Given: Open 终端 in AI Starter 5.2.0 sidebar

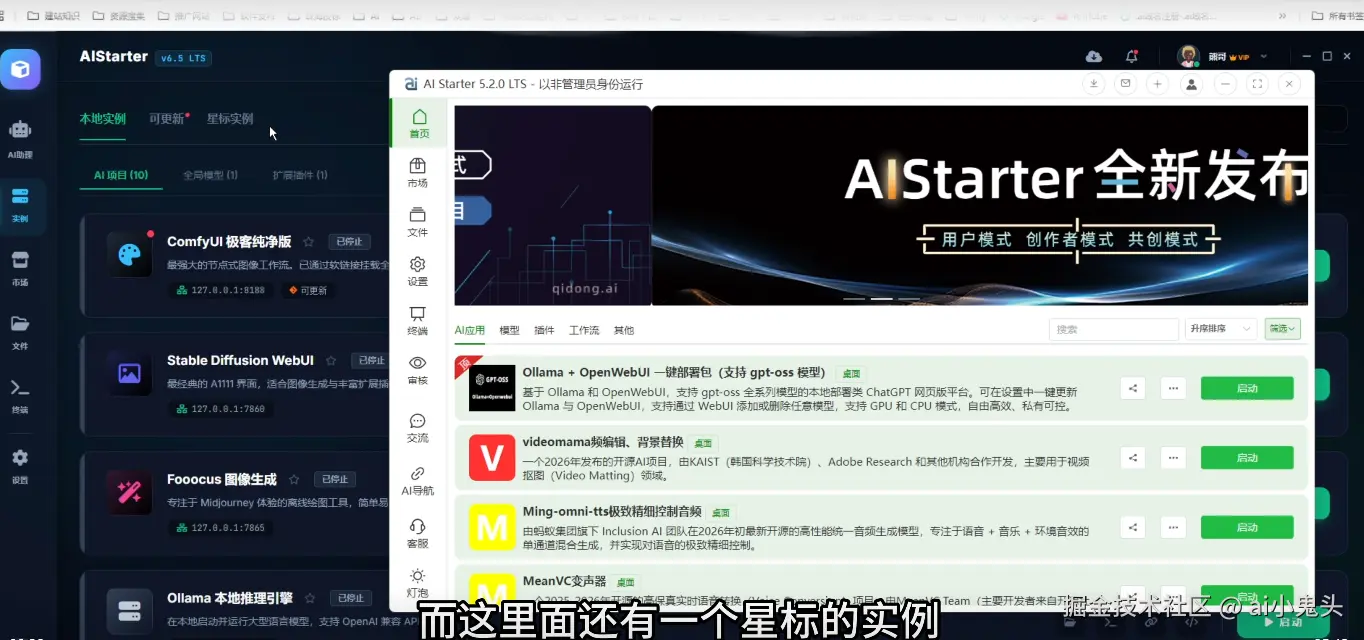Looking at the screenshot, I should pyautogui.click(x=418, y=321).
